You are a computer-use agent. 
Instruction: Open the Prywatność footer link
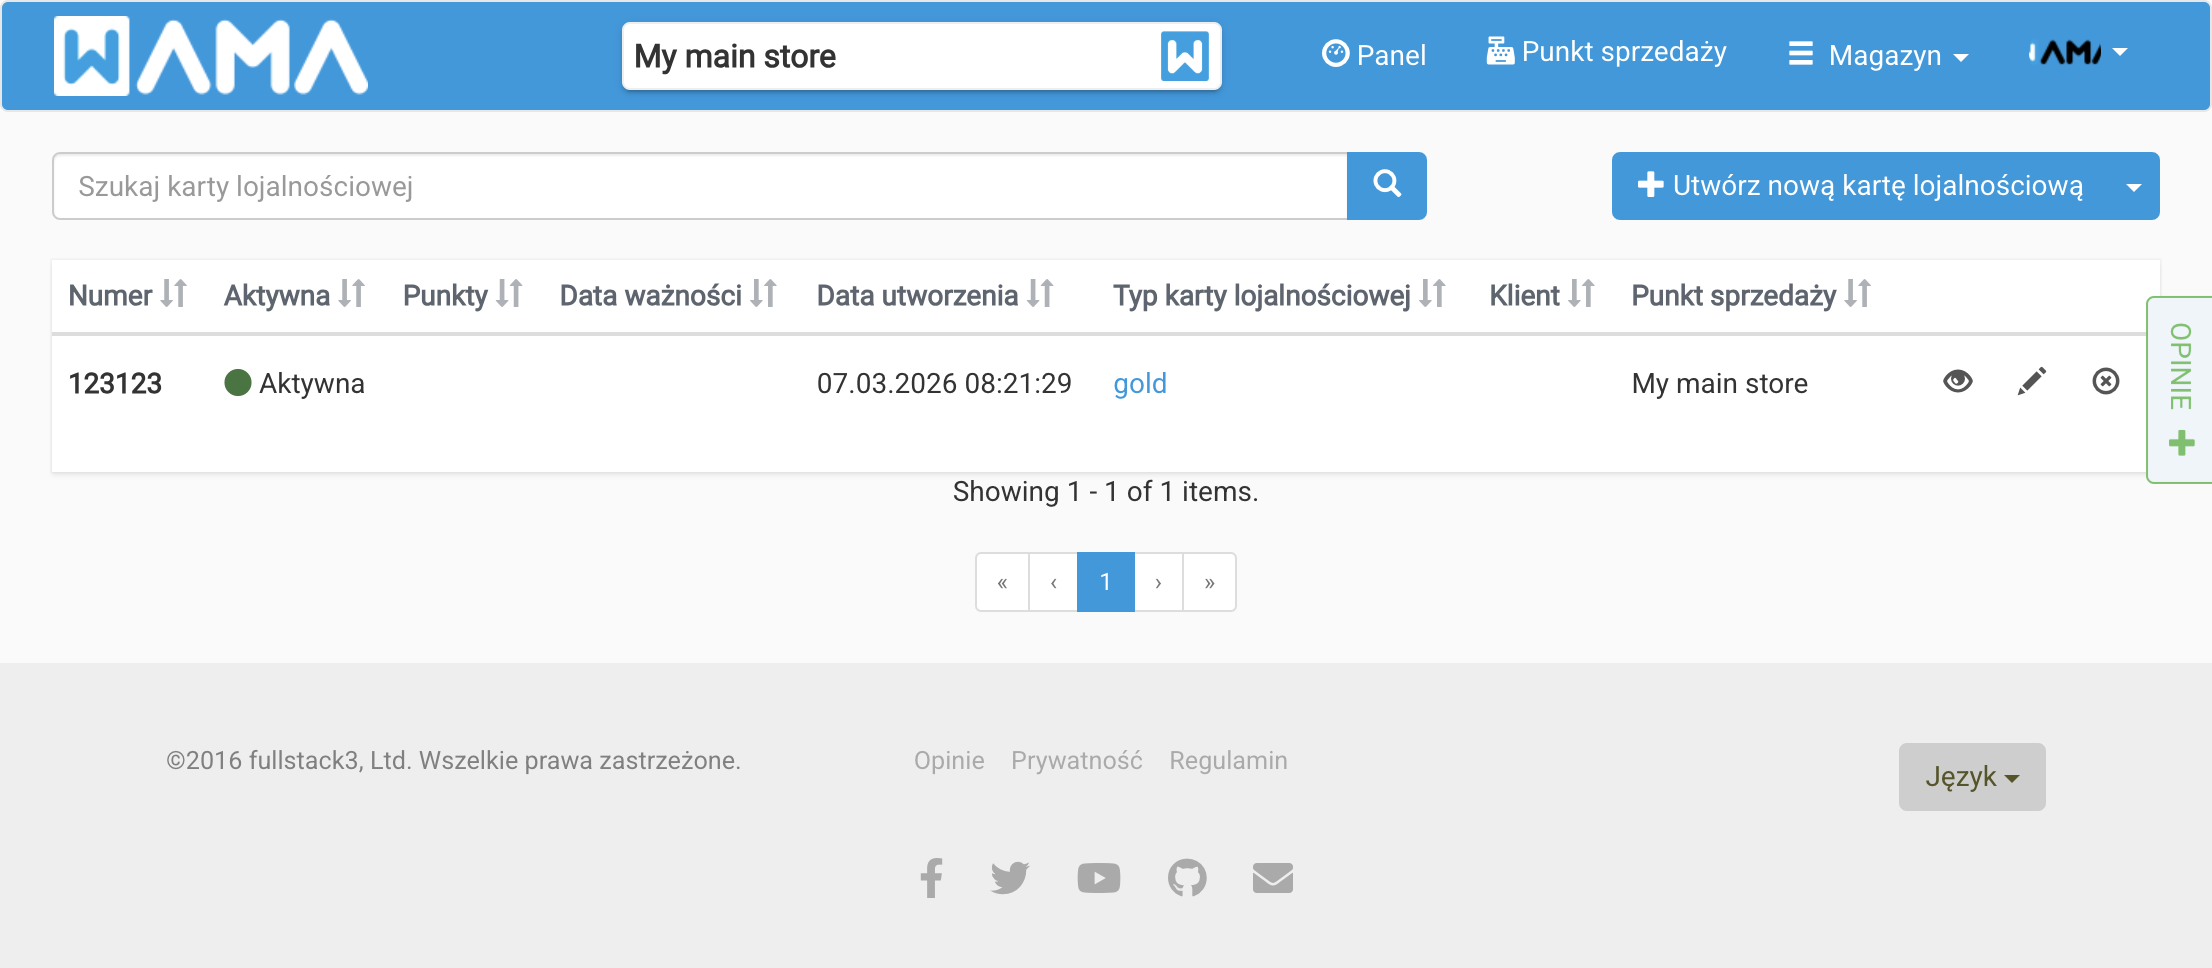[1076, 761]
